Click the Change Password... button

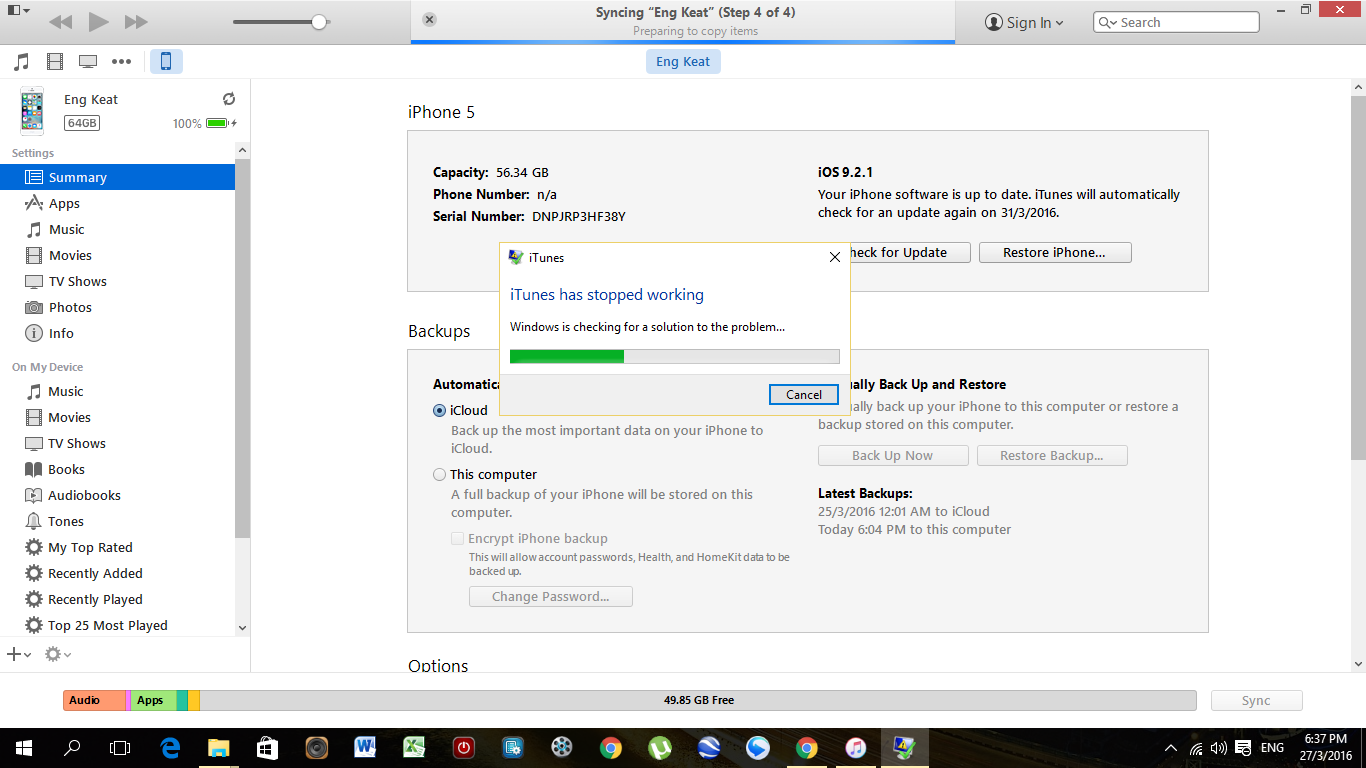click(551, 596)
